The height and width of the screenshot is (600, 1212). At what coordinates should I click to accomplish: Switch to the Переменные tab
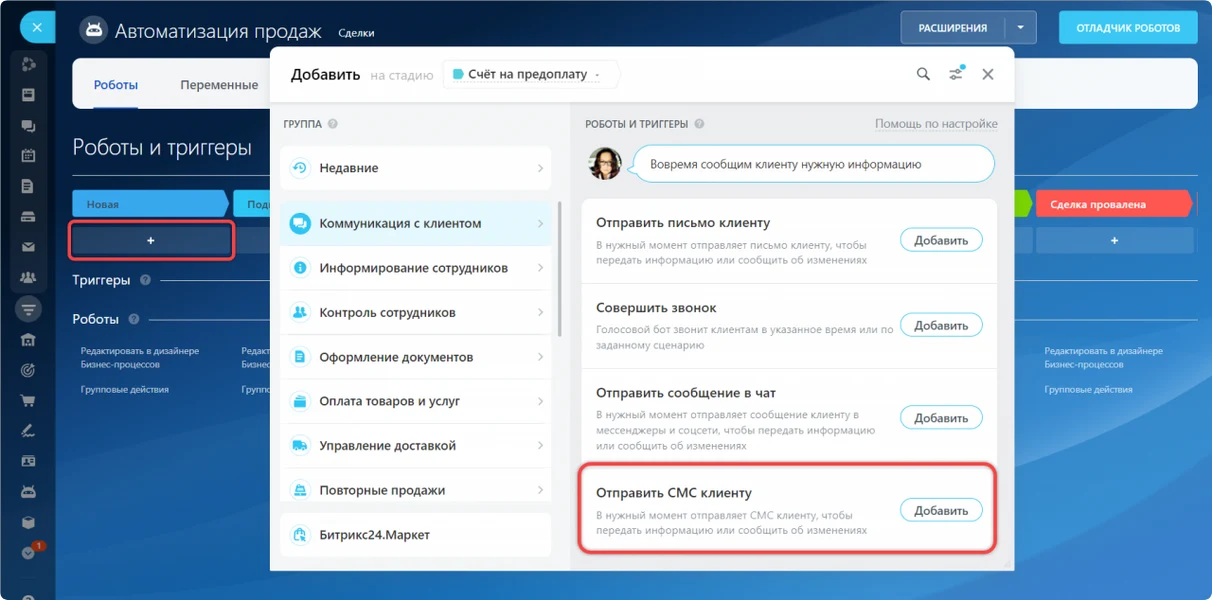pos(219,85)
